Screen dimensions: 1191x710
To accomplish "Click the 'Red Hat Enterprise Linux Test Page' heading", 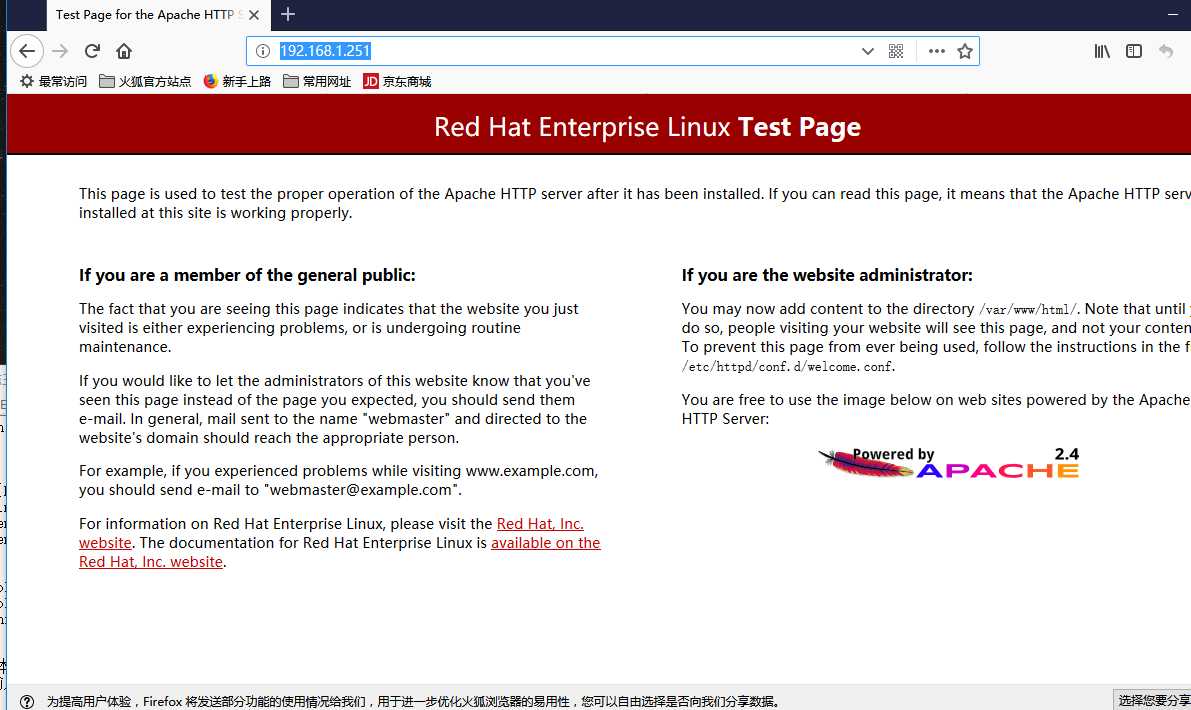I will [647, 127].
